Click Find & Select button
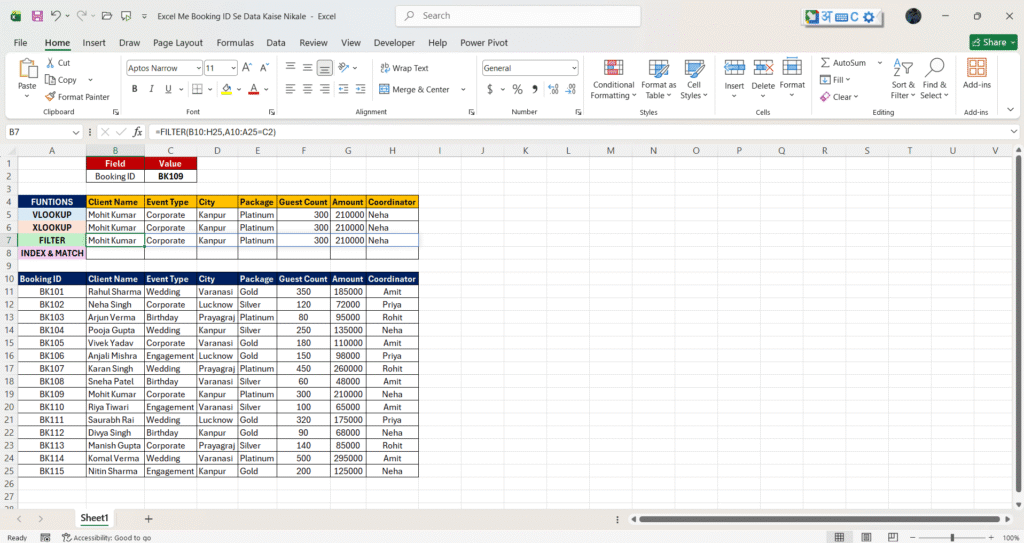Image resolution: width=1024 pixels, height=543 pixels. click(x=935, y=79)
